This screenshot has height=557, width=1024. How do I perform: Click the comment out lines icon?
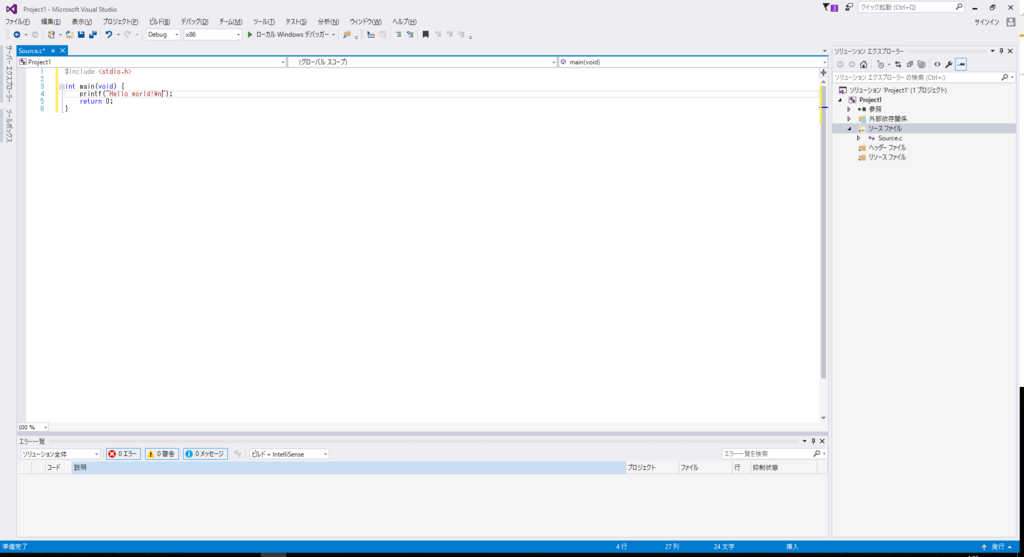(398, 35)
